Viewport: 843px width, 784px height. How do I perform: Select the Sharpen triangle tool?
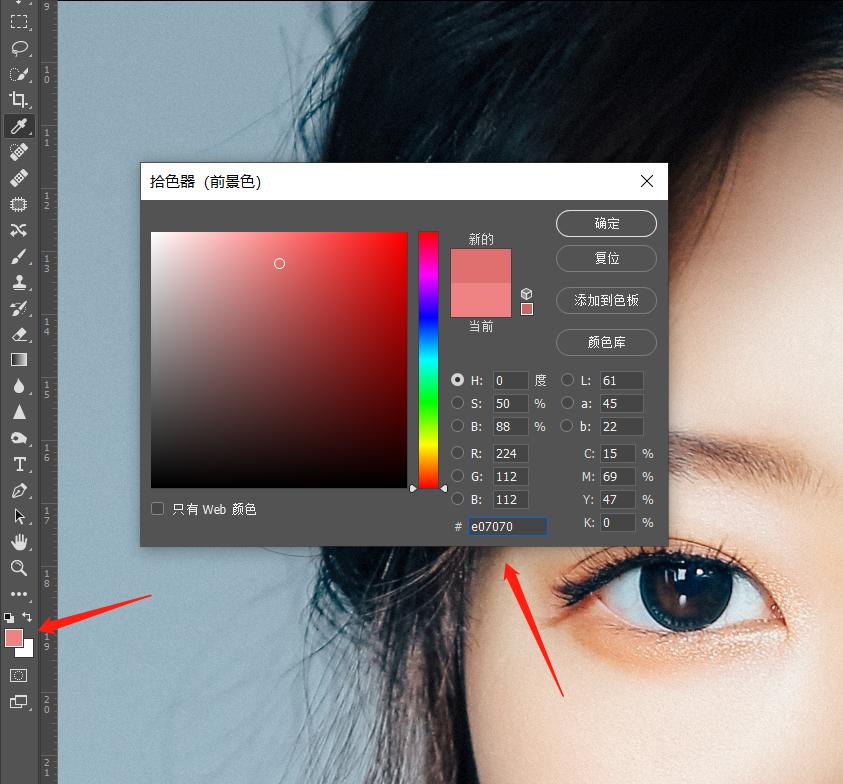19,412
